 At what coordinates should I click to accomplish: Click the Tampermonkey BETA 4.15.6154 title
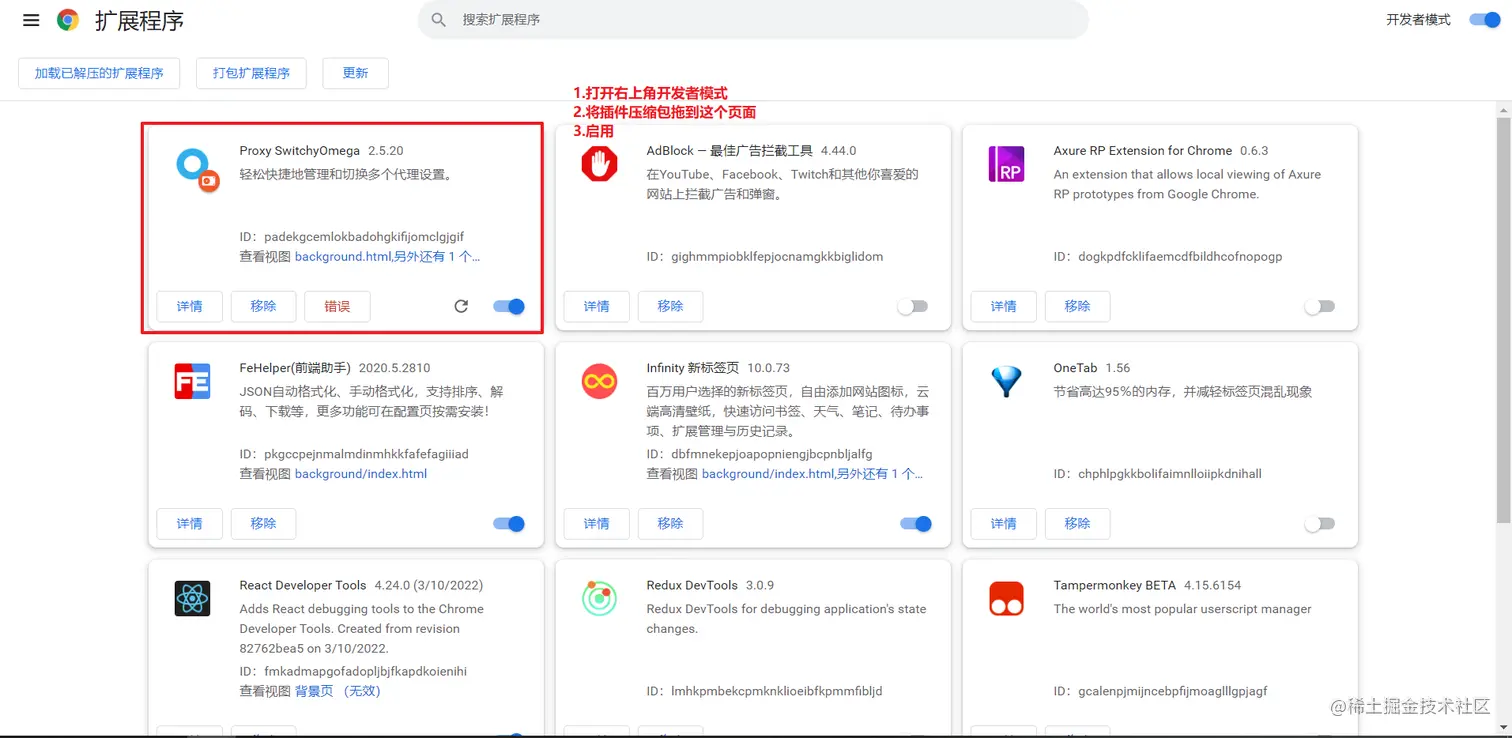[1147, 585]
